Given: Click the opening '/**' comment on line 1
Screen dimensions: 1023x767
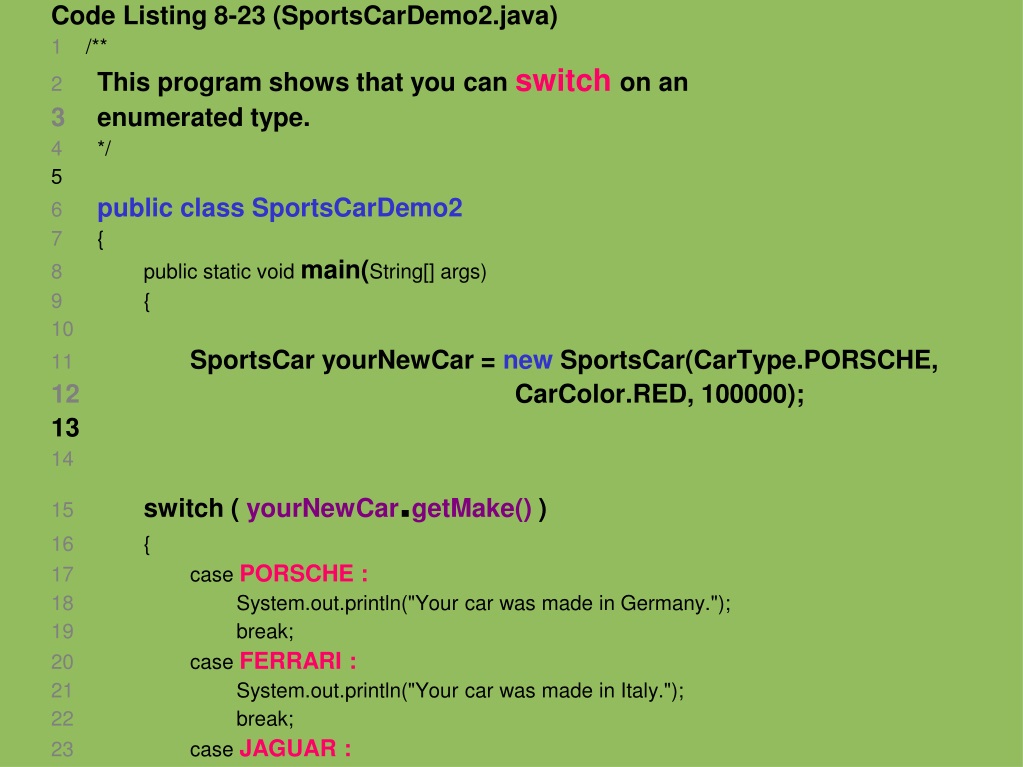Looking at the screenshot, I should pyautogui.click(x=96, y=46).
